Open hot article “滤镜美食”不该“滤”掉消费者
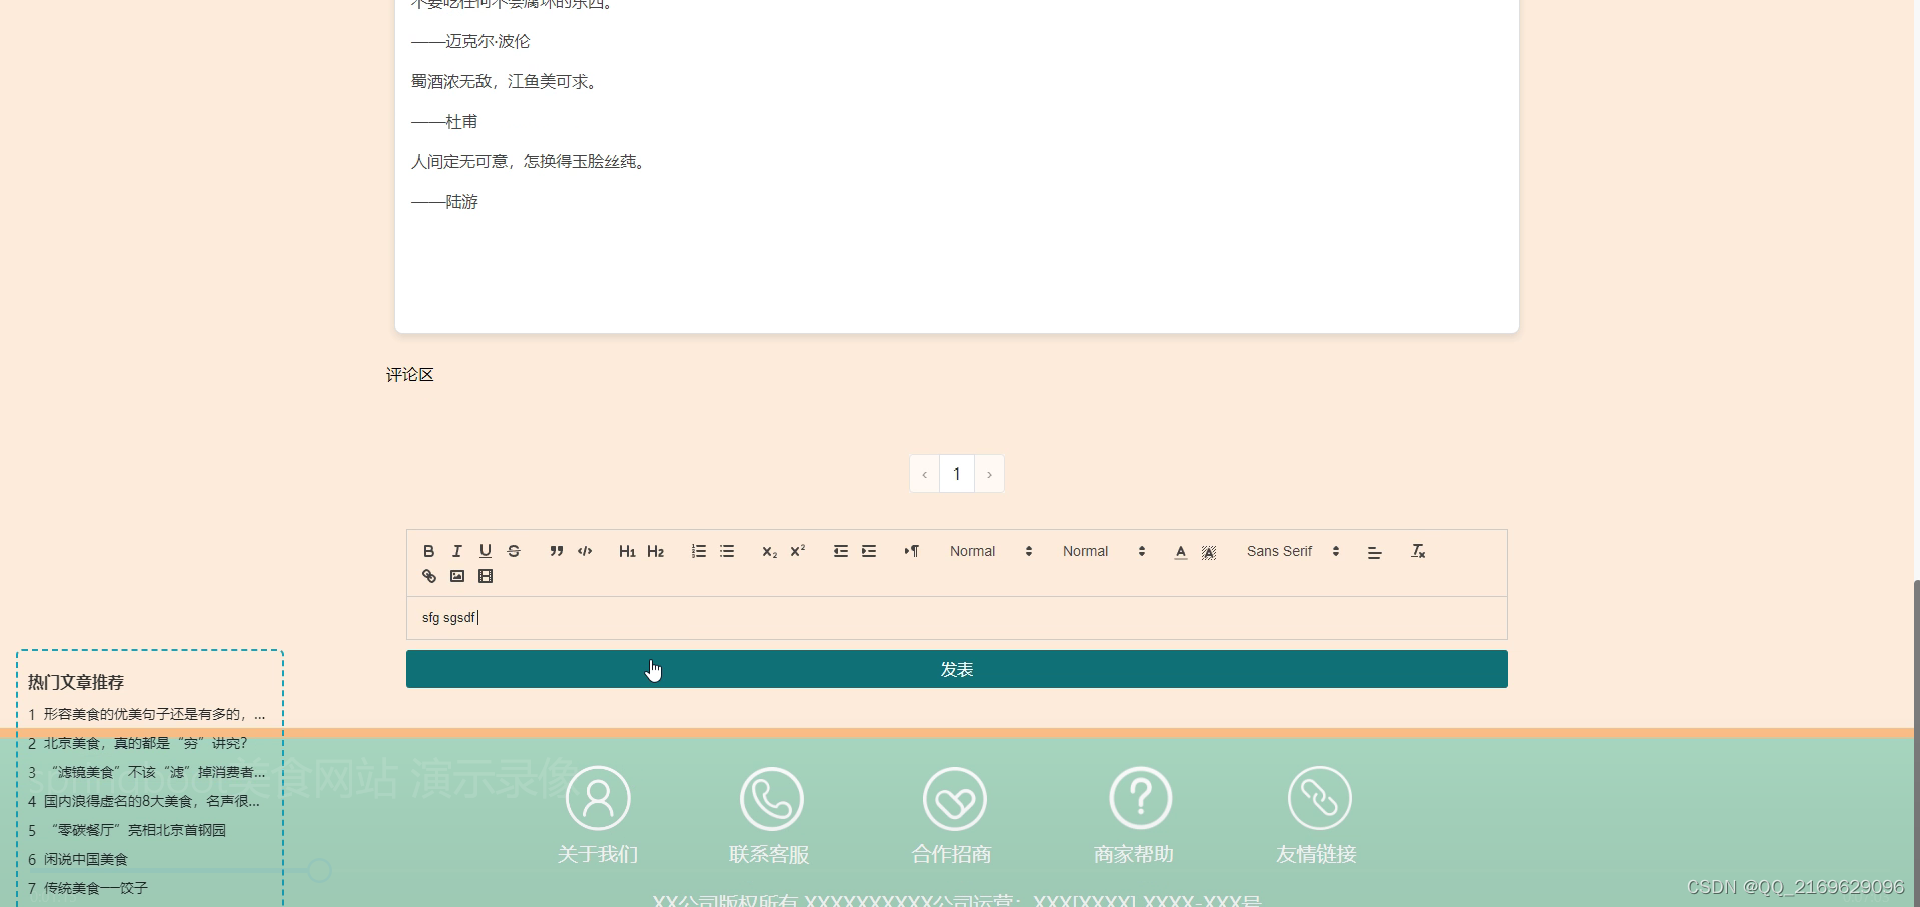The width and height of the screenshot is (1920, 907). [x=147, y=772]
